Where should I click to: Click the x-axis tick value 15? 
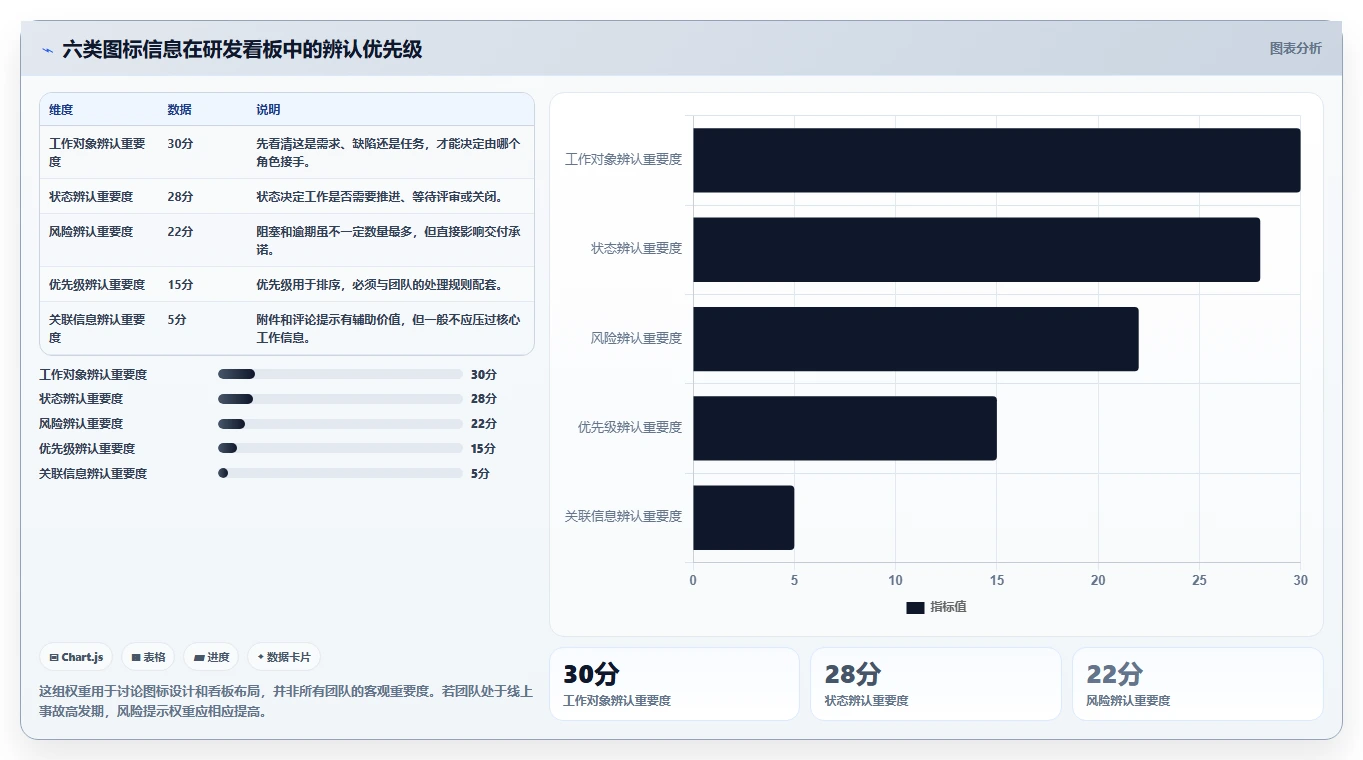tap(996, 581)
